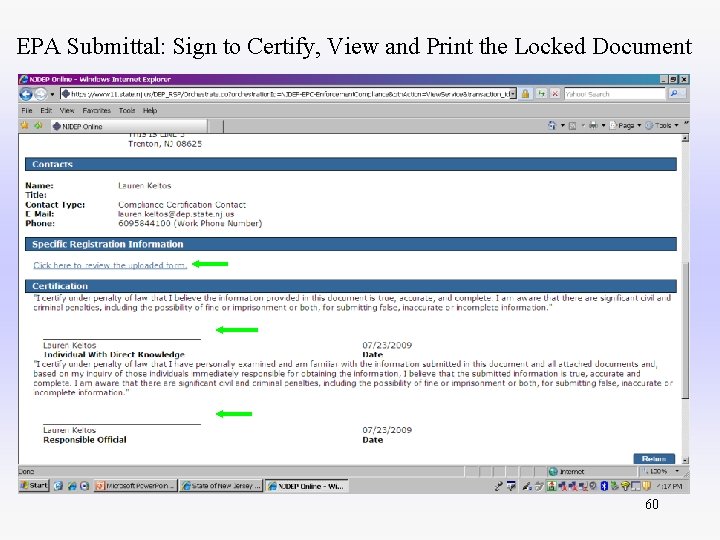Click the Print icon in command bar

593,125
